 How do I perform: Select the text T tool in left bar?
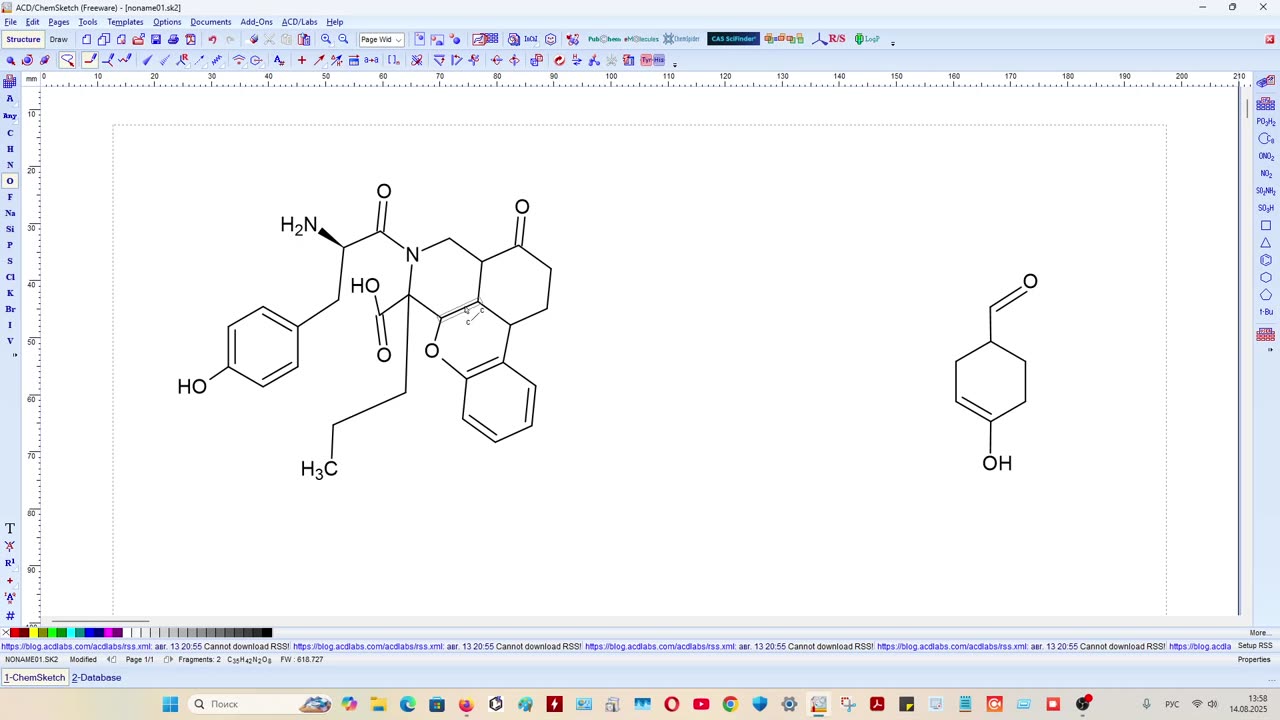10,528
